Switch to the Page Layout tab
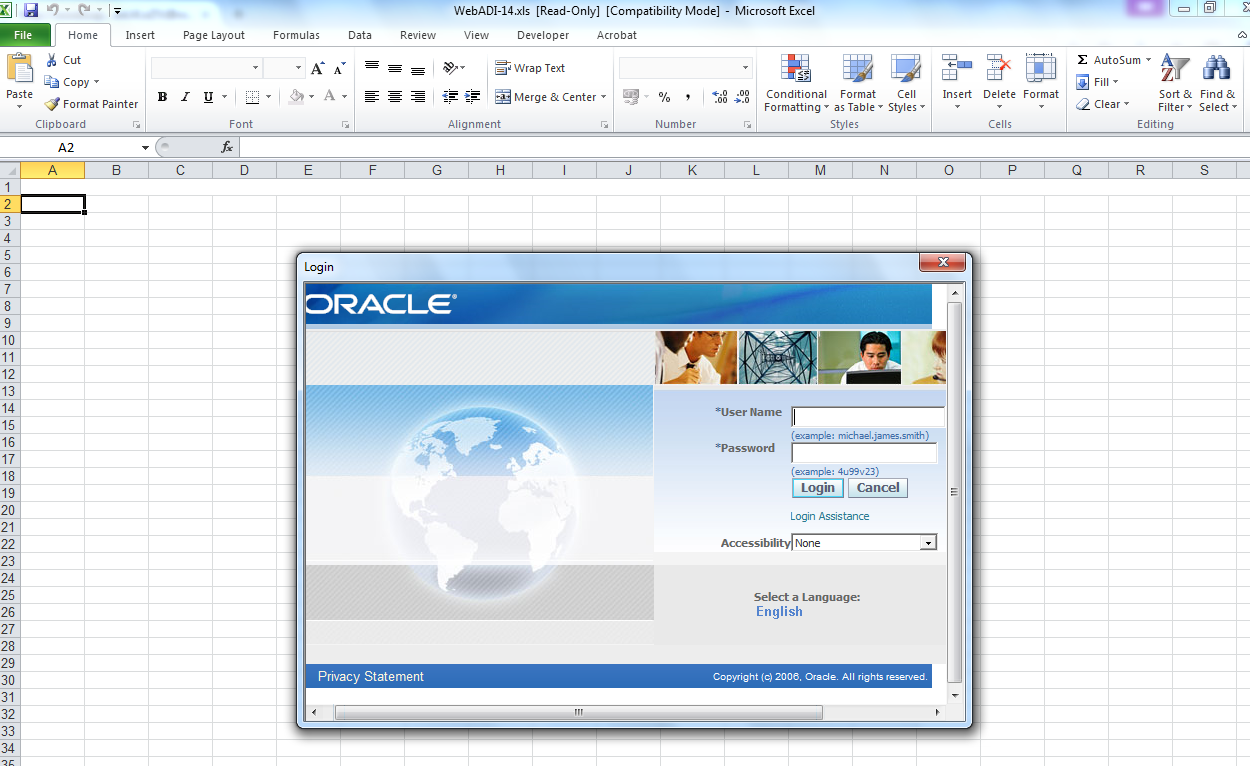Viewport: 1250px width, 766px height. click(x=214, y=35)
